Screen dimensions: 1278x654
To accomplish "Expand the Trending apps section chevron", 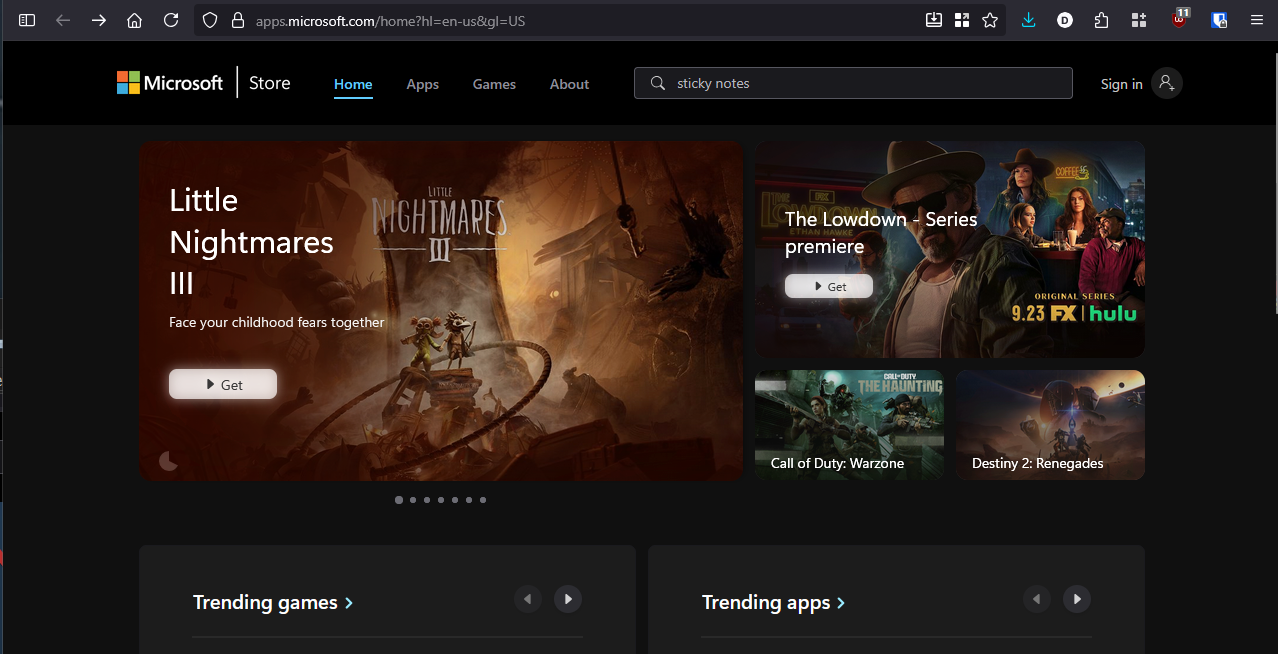I will [841, 603].
